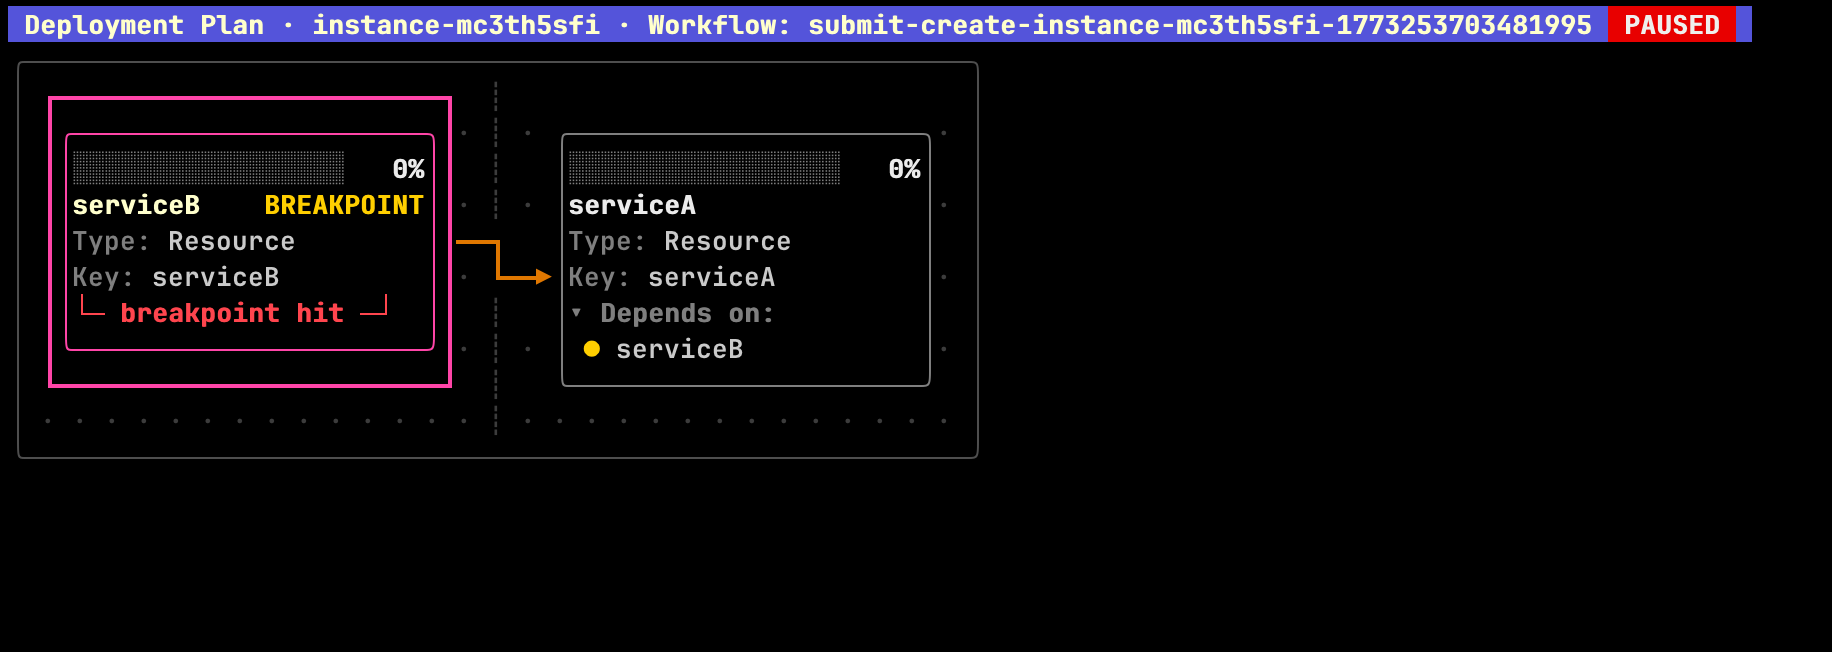
Task: Open the submit-create-instance workflow ID in header
Action: [x=1199, y=25]
